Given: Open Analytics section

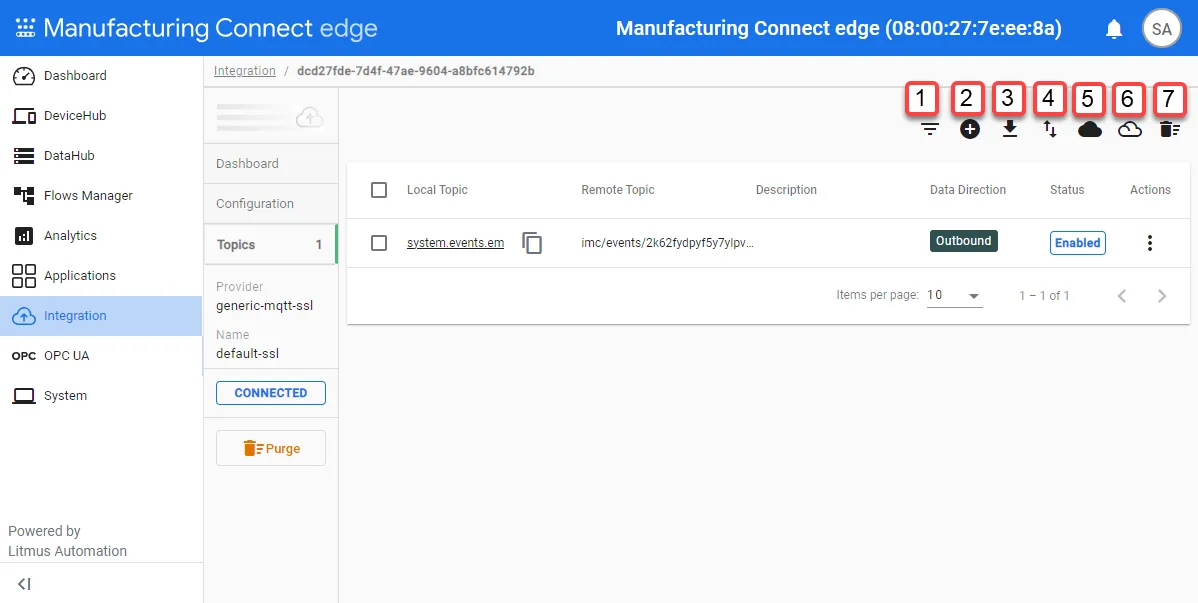Looking at the screenshot, I should pos(101,235).
